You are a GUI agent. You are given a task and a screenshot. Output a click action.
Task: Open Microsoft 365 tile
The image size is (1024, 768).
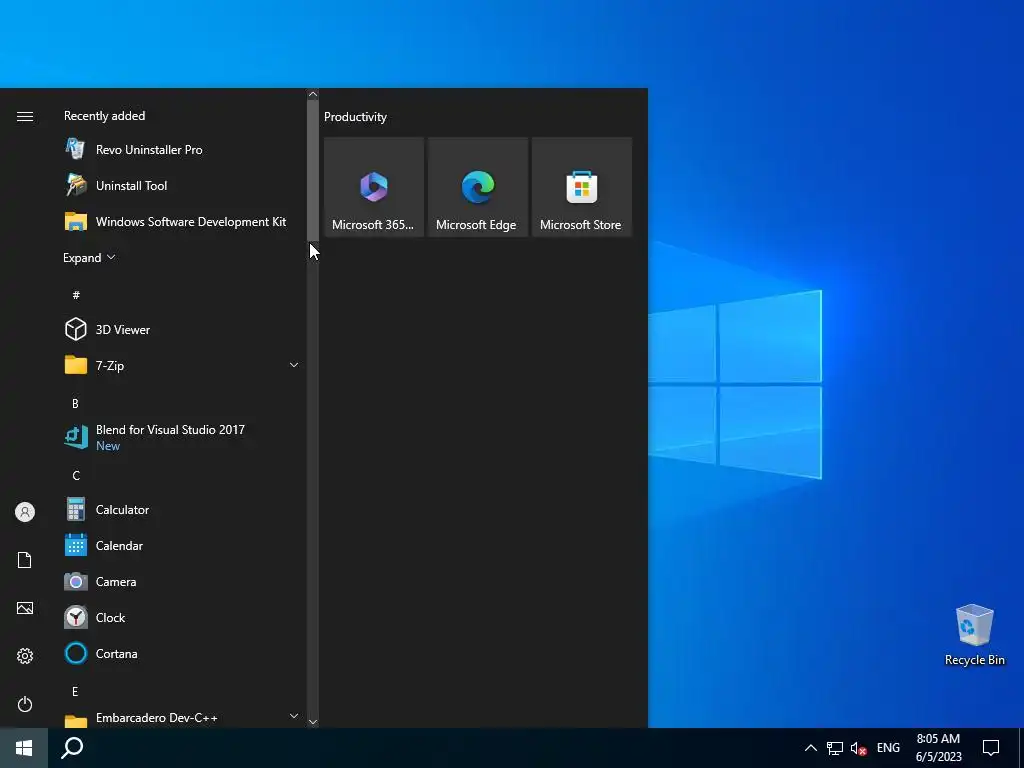coord(374,187)
